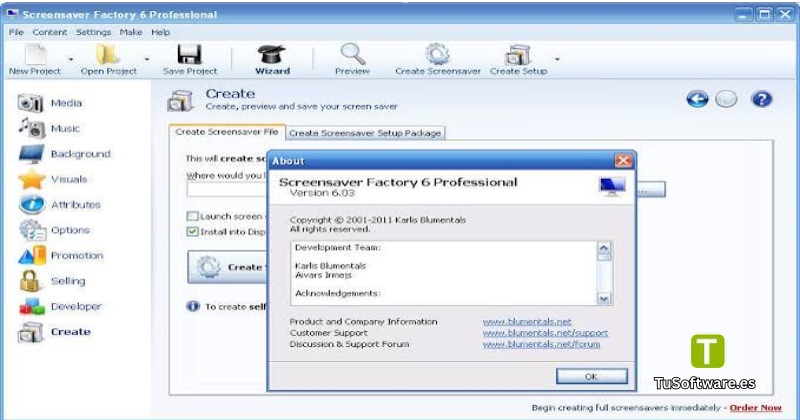
Task: Switch to Create Screensaver File tab
Action: pos(227,132)
